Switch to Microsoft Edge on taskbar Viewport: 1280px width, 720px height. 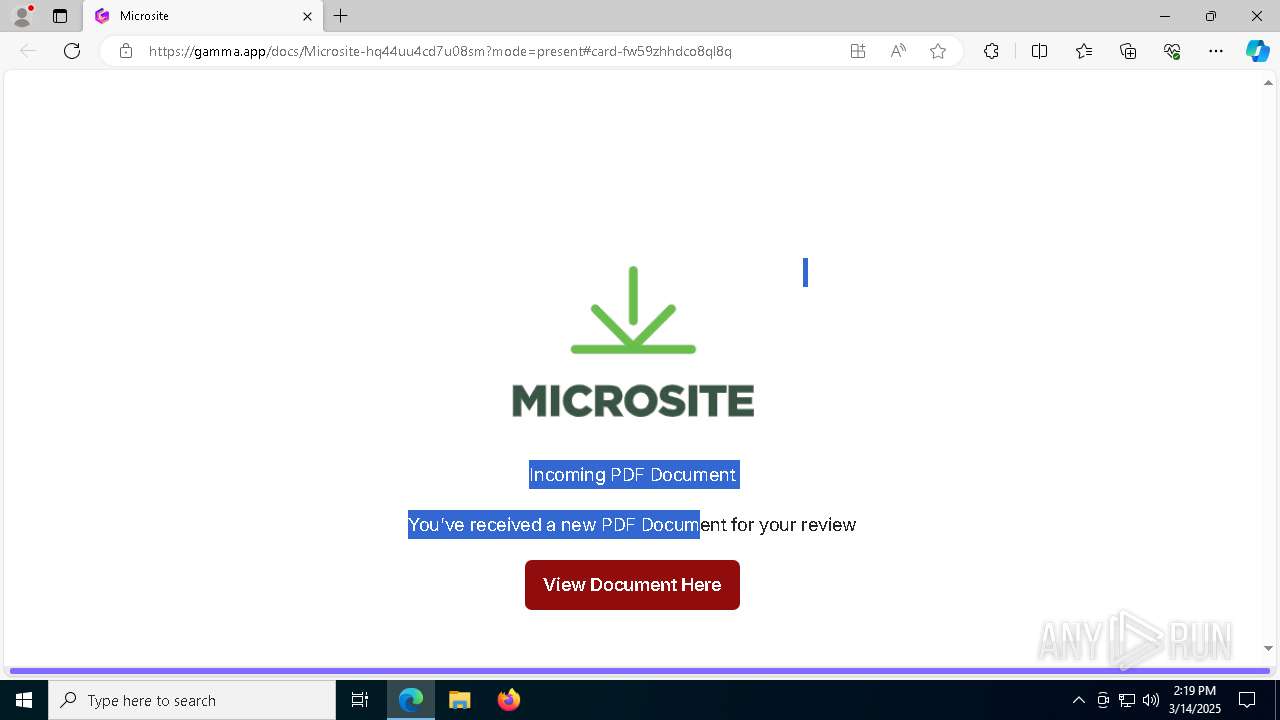pos(411,700)
